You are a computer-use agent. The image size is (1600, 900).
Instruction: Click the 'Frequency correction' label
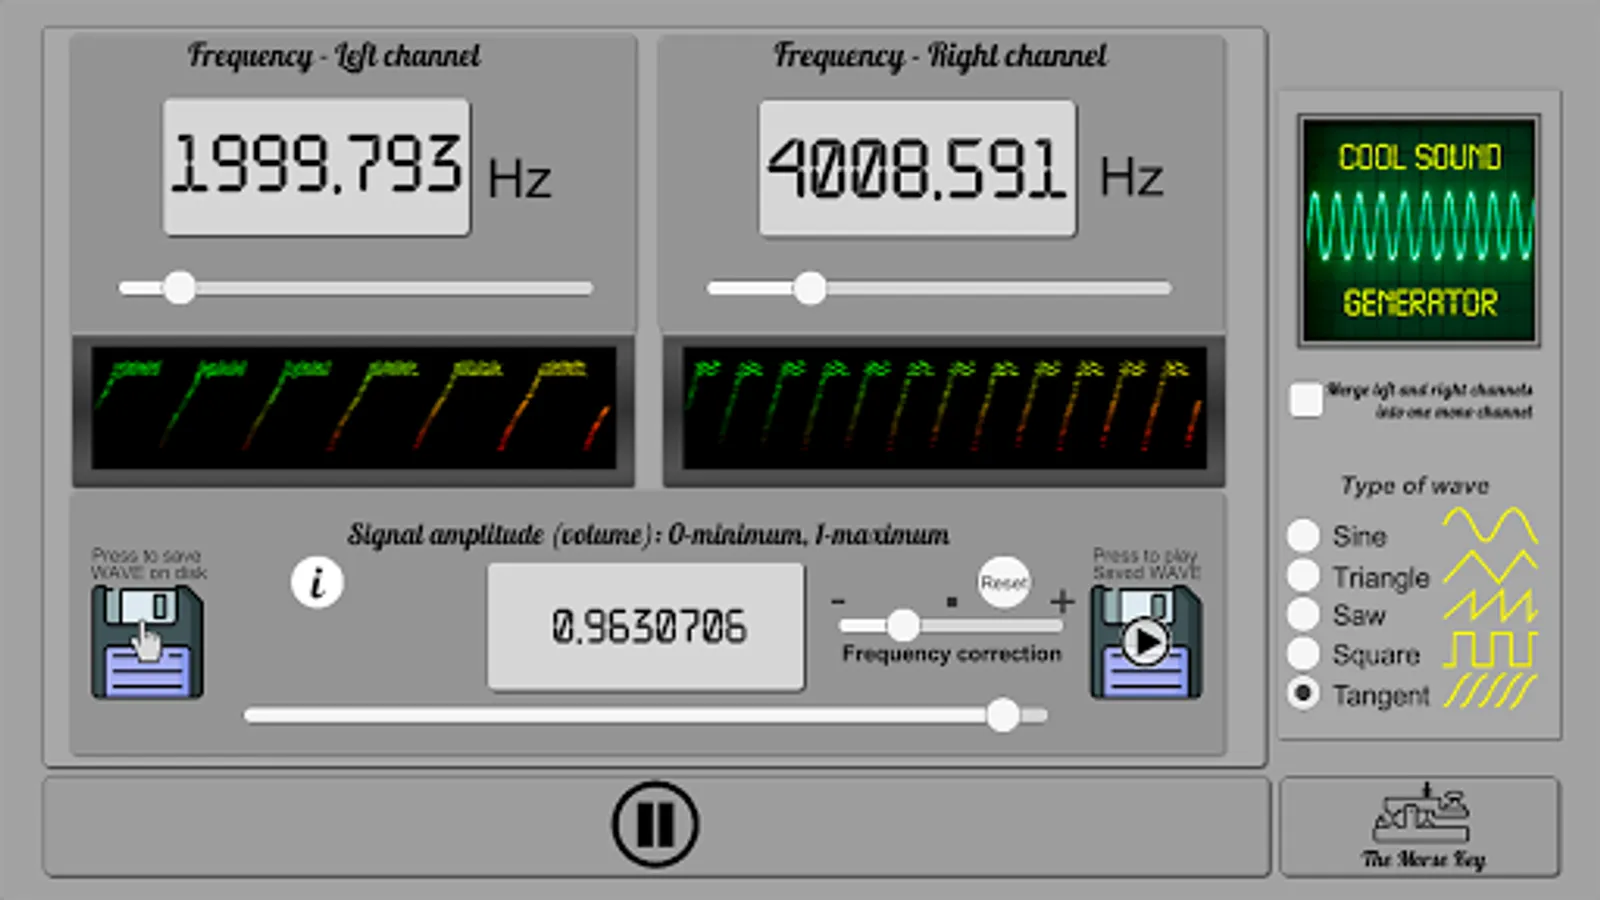pyautogui.click(x=951, y=654)
